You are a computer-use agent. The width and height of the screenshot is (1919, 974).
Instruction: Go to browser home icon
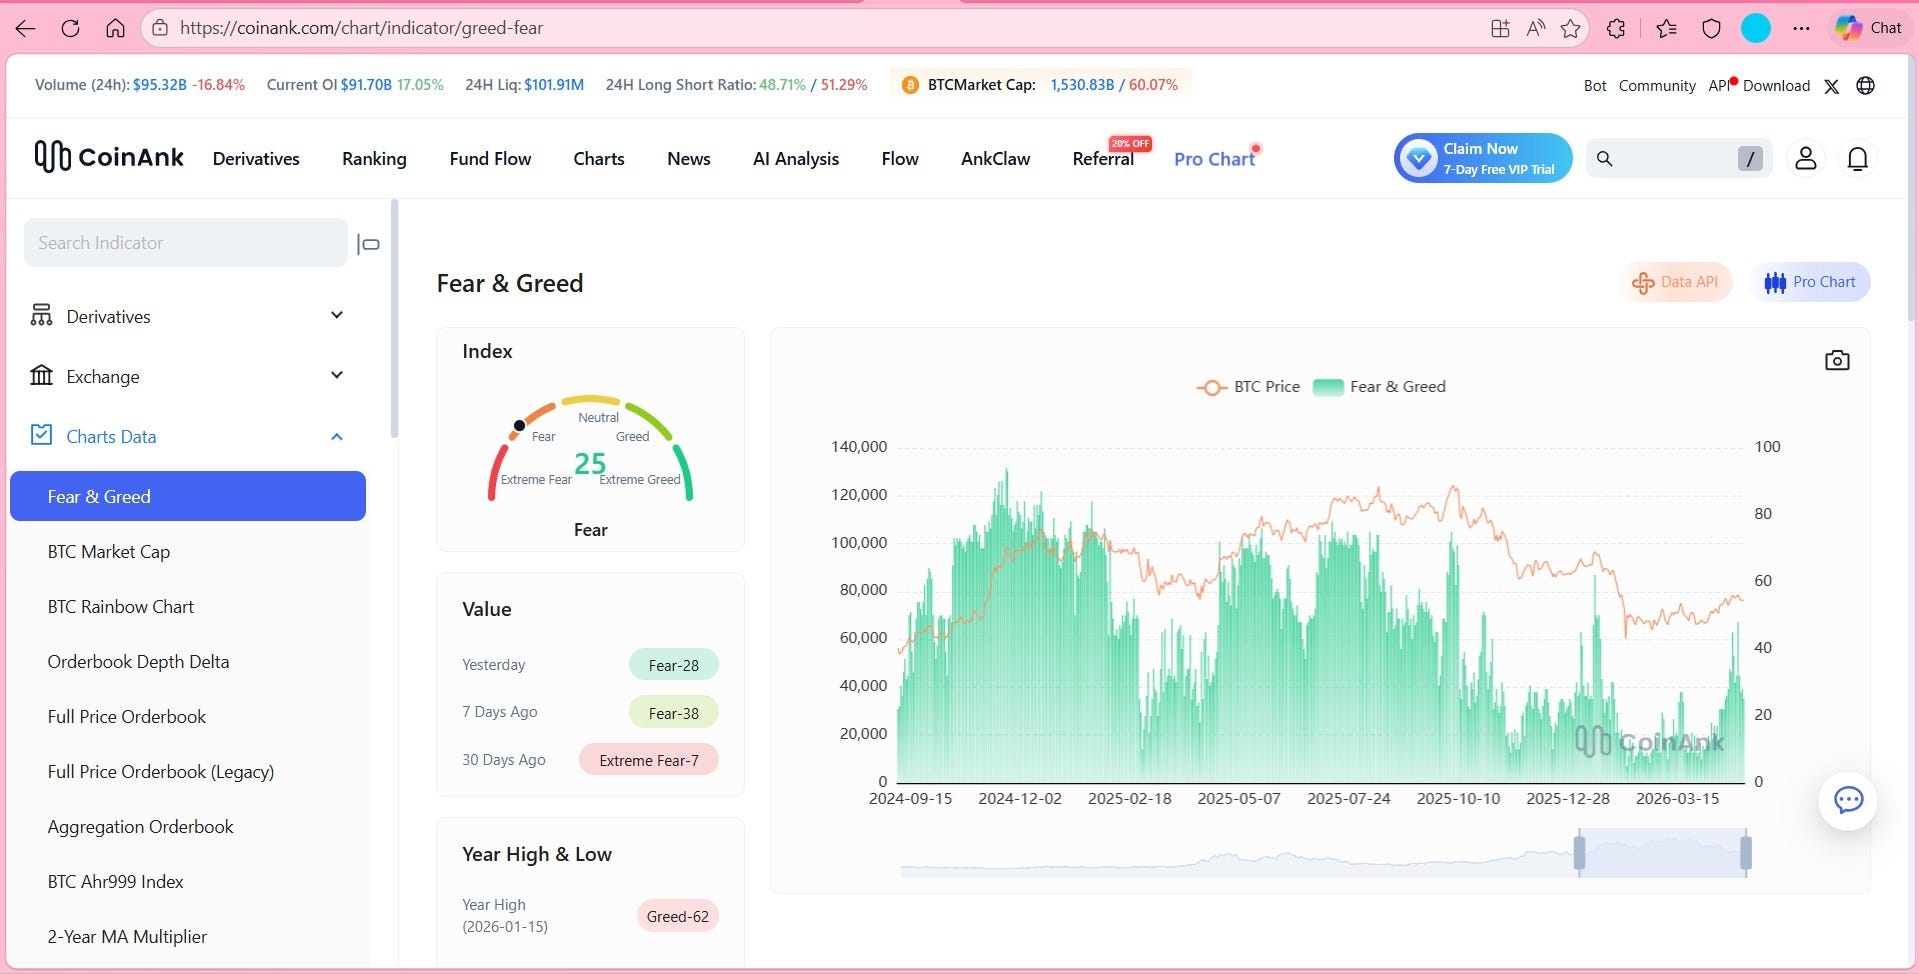point(115,28)
